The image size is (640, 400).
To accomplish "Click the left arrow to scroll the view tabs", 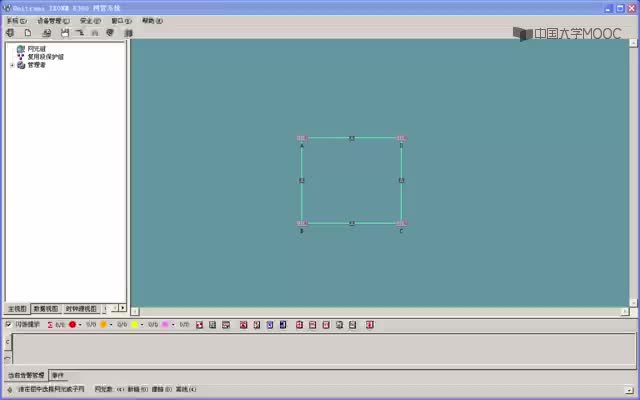I will [116, 308].
